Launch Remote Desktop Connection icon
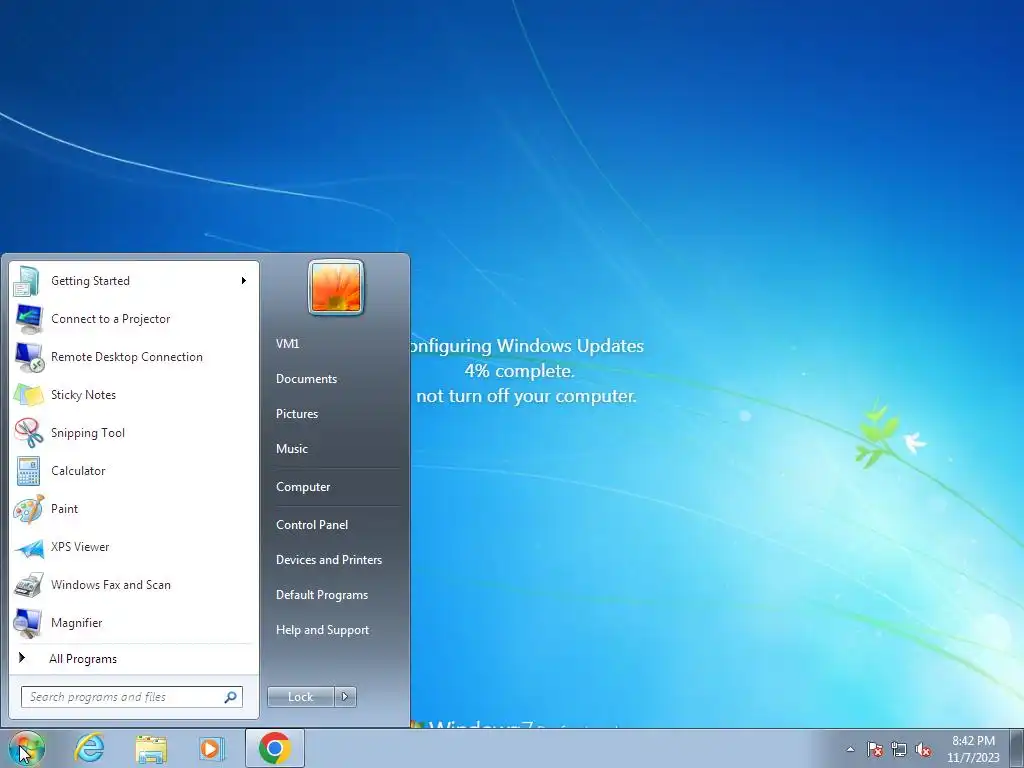The width and height of the screenshot is (1024, 768). [28, 357]
